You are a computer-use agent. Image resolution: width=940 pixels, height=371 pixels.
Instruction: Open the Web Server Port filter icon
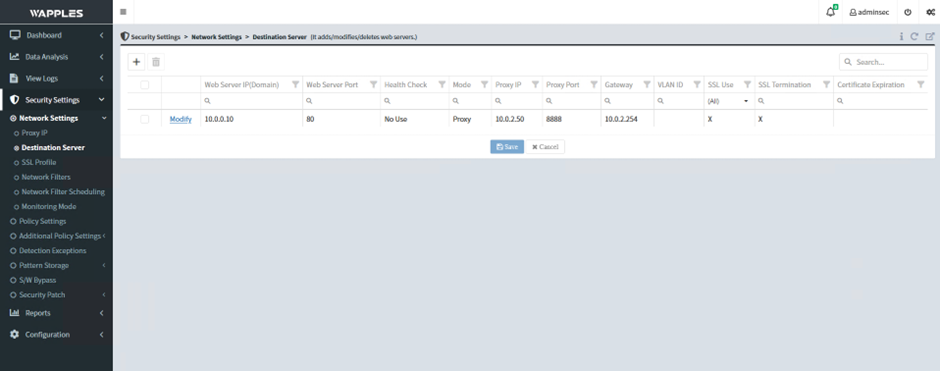point(373,85)
